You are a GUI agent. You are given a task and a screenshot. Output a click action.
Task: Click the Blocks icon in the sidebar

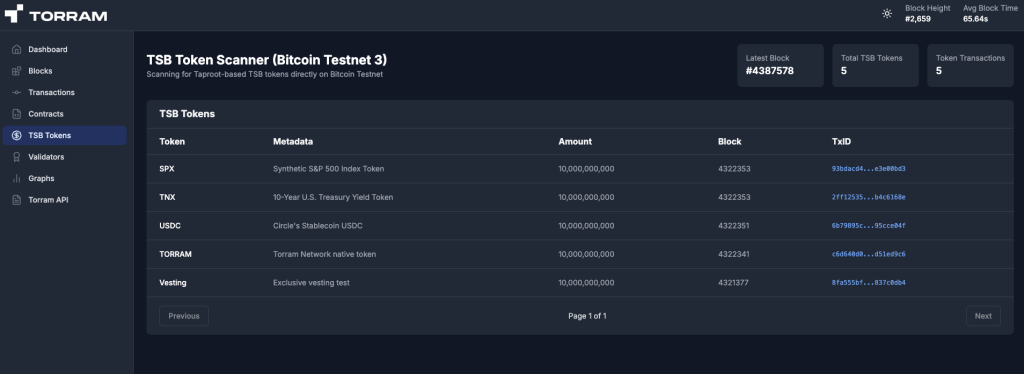pyautogui.click(x=16, y=71)
